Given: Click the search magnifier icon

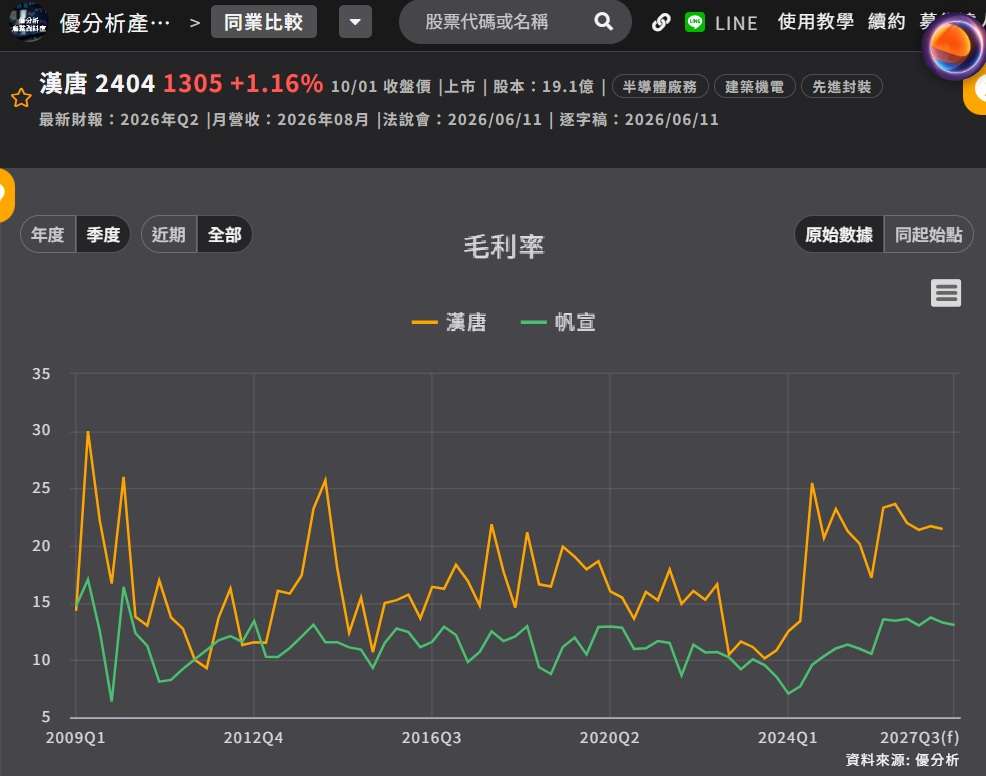Looking at the screenshot, I should pyautogui.click(x=603, y=22).
